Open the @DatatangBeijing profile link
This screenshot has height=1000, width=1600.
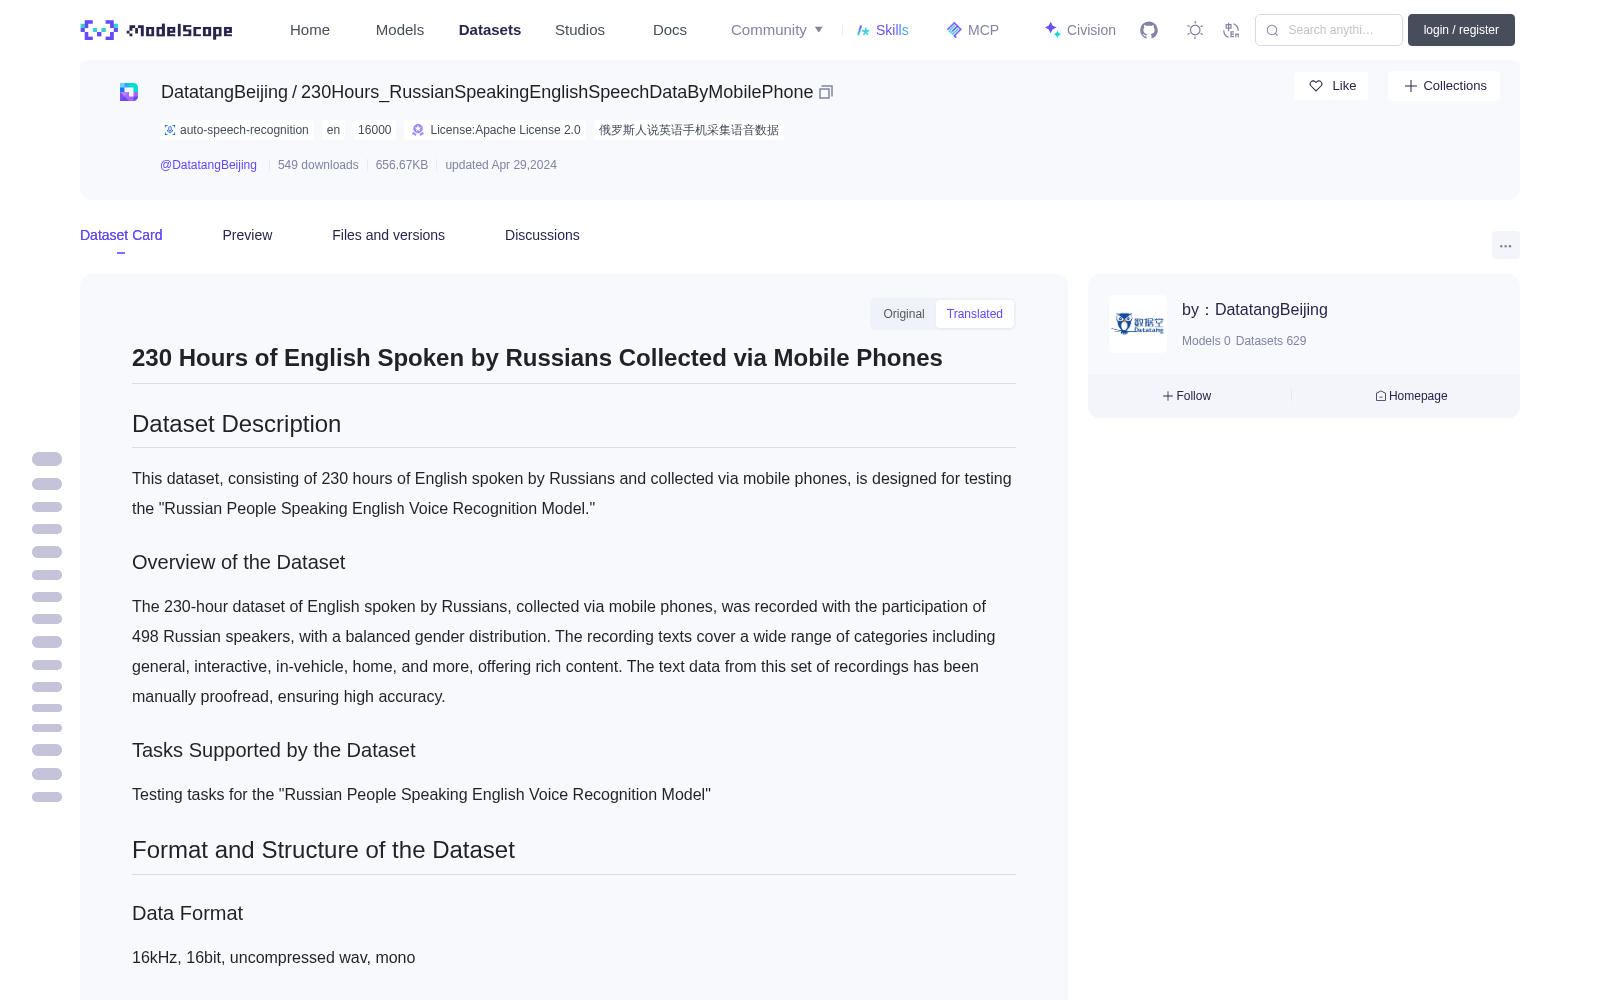tap(208, 165)
